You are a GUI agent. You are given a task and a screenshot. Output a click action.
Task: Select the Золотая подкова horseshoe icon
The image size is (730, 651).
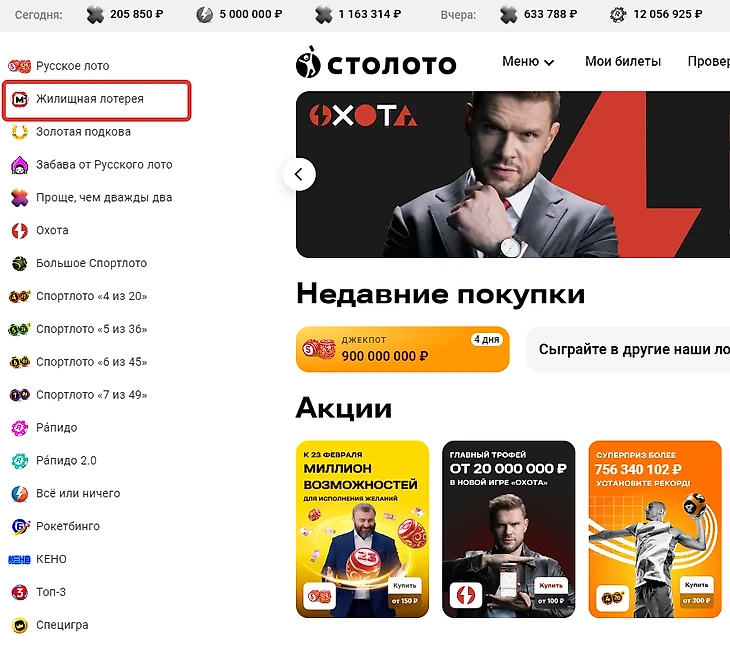click(20, 132)
